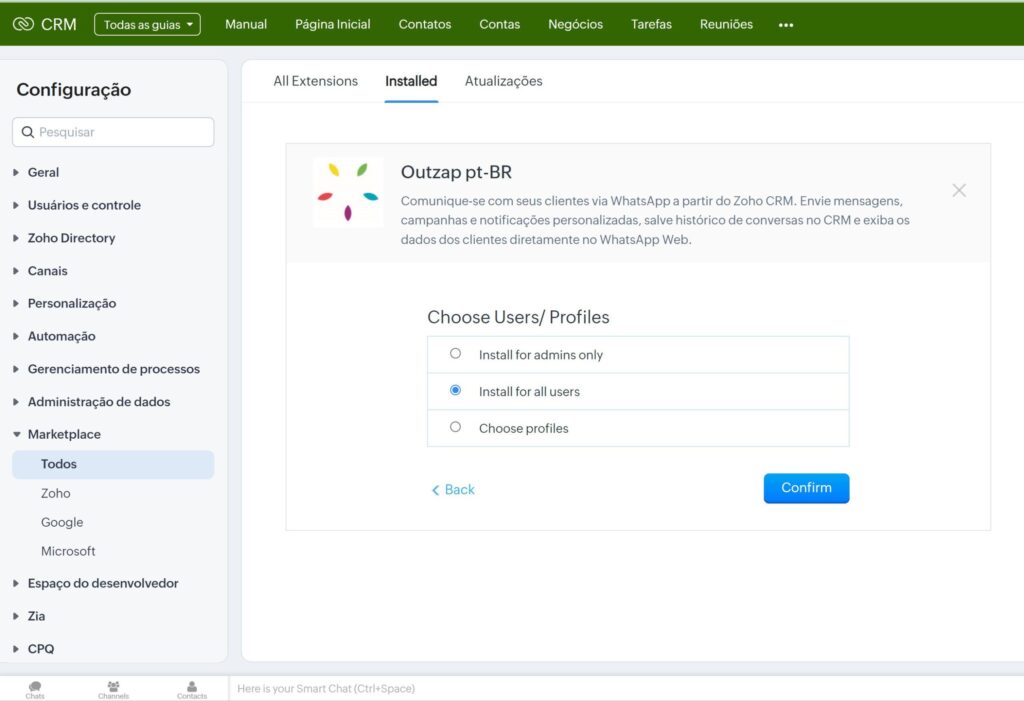Select 'Install for all users' radio option

tap(455, 390)
